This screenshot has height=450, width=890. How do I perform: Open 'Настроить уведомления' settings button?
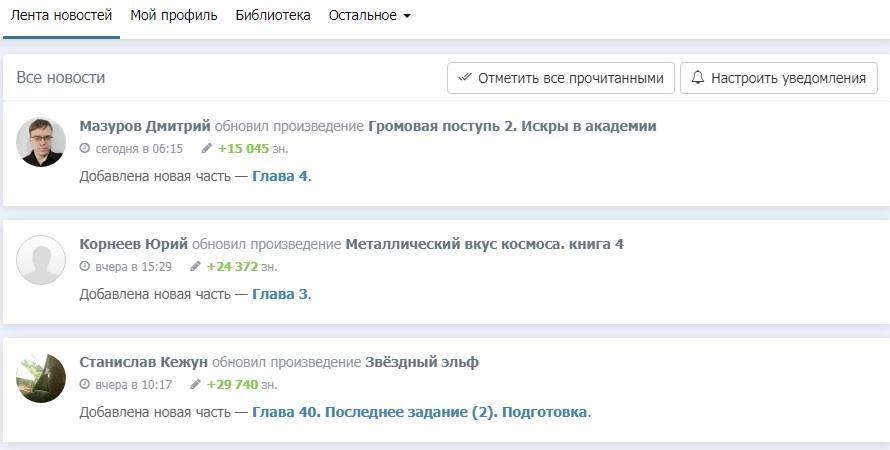pos(778,78)
